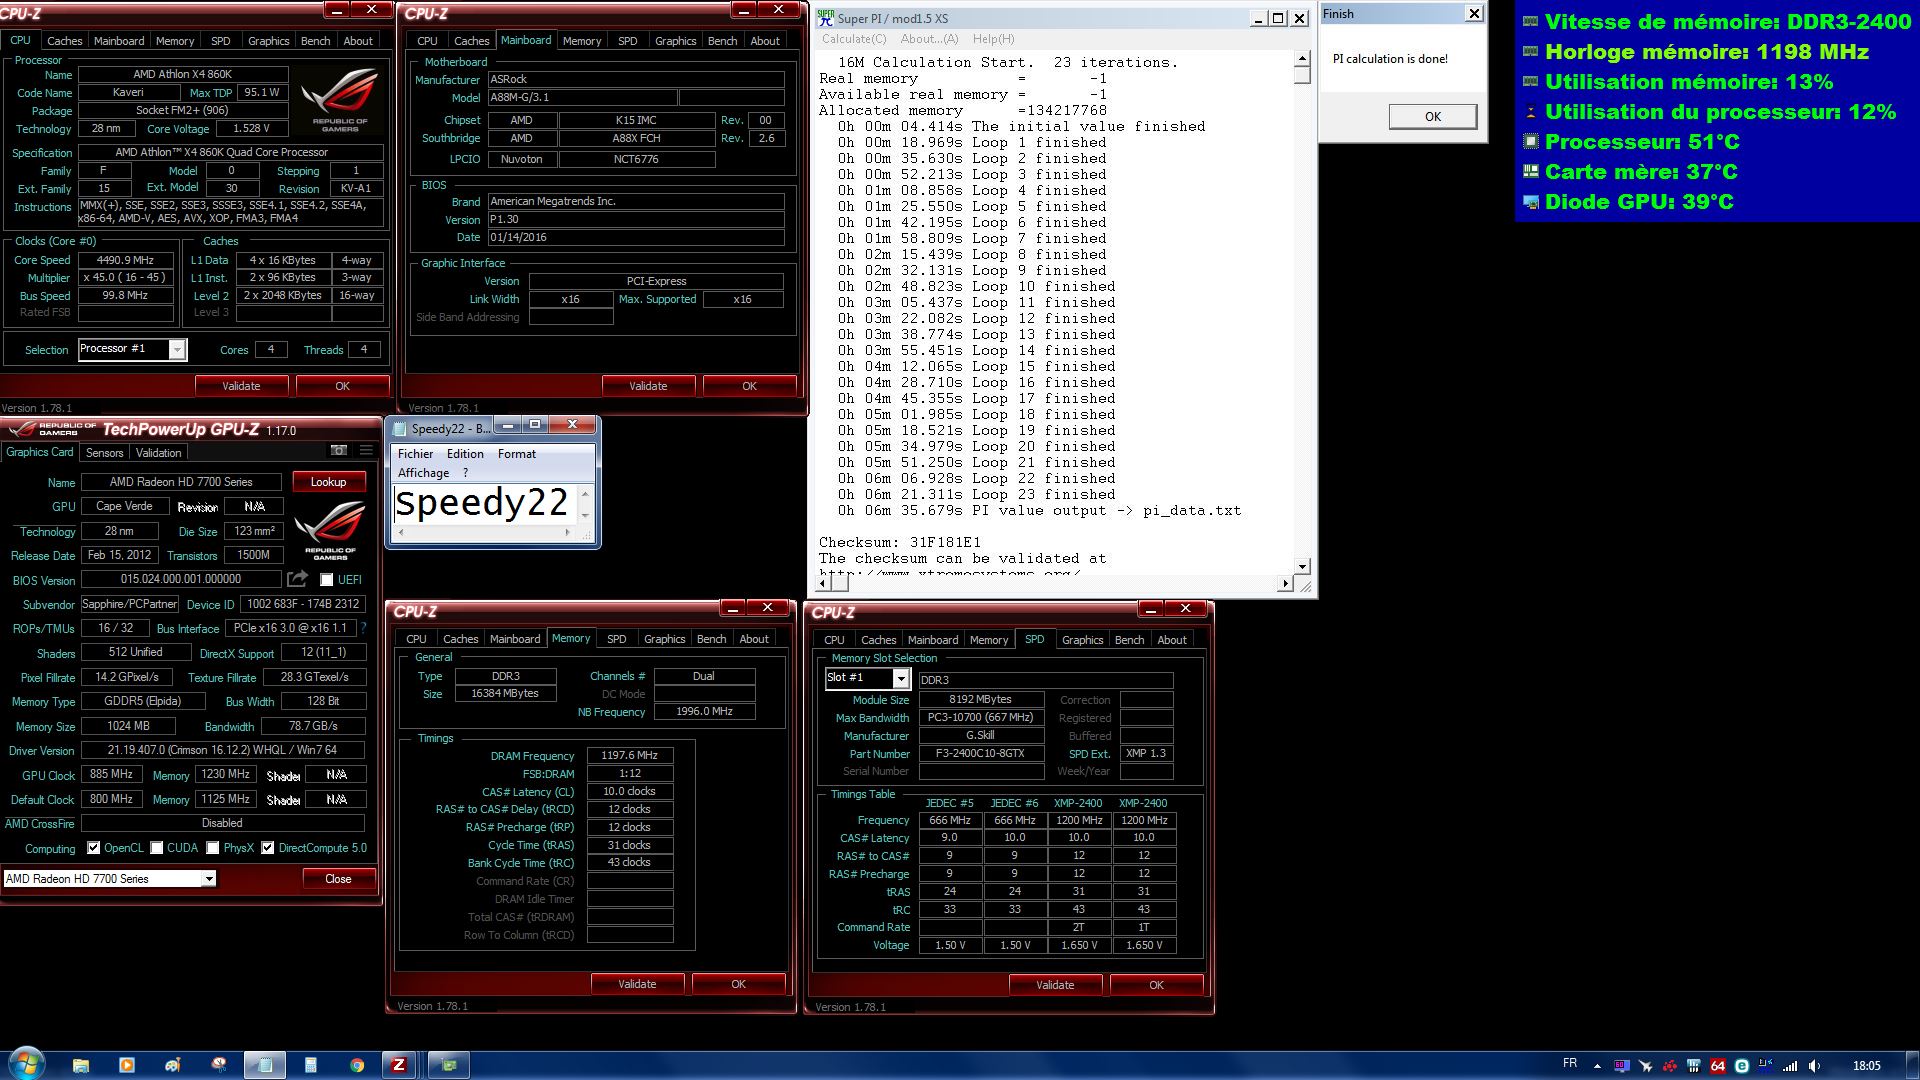1920x1080 pixels.
Task: Click OK in the Finish dialog
Action: [1433, 117]
